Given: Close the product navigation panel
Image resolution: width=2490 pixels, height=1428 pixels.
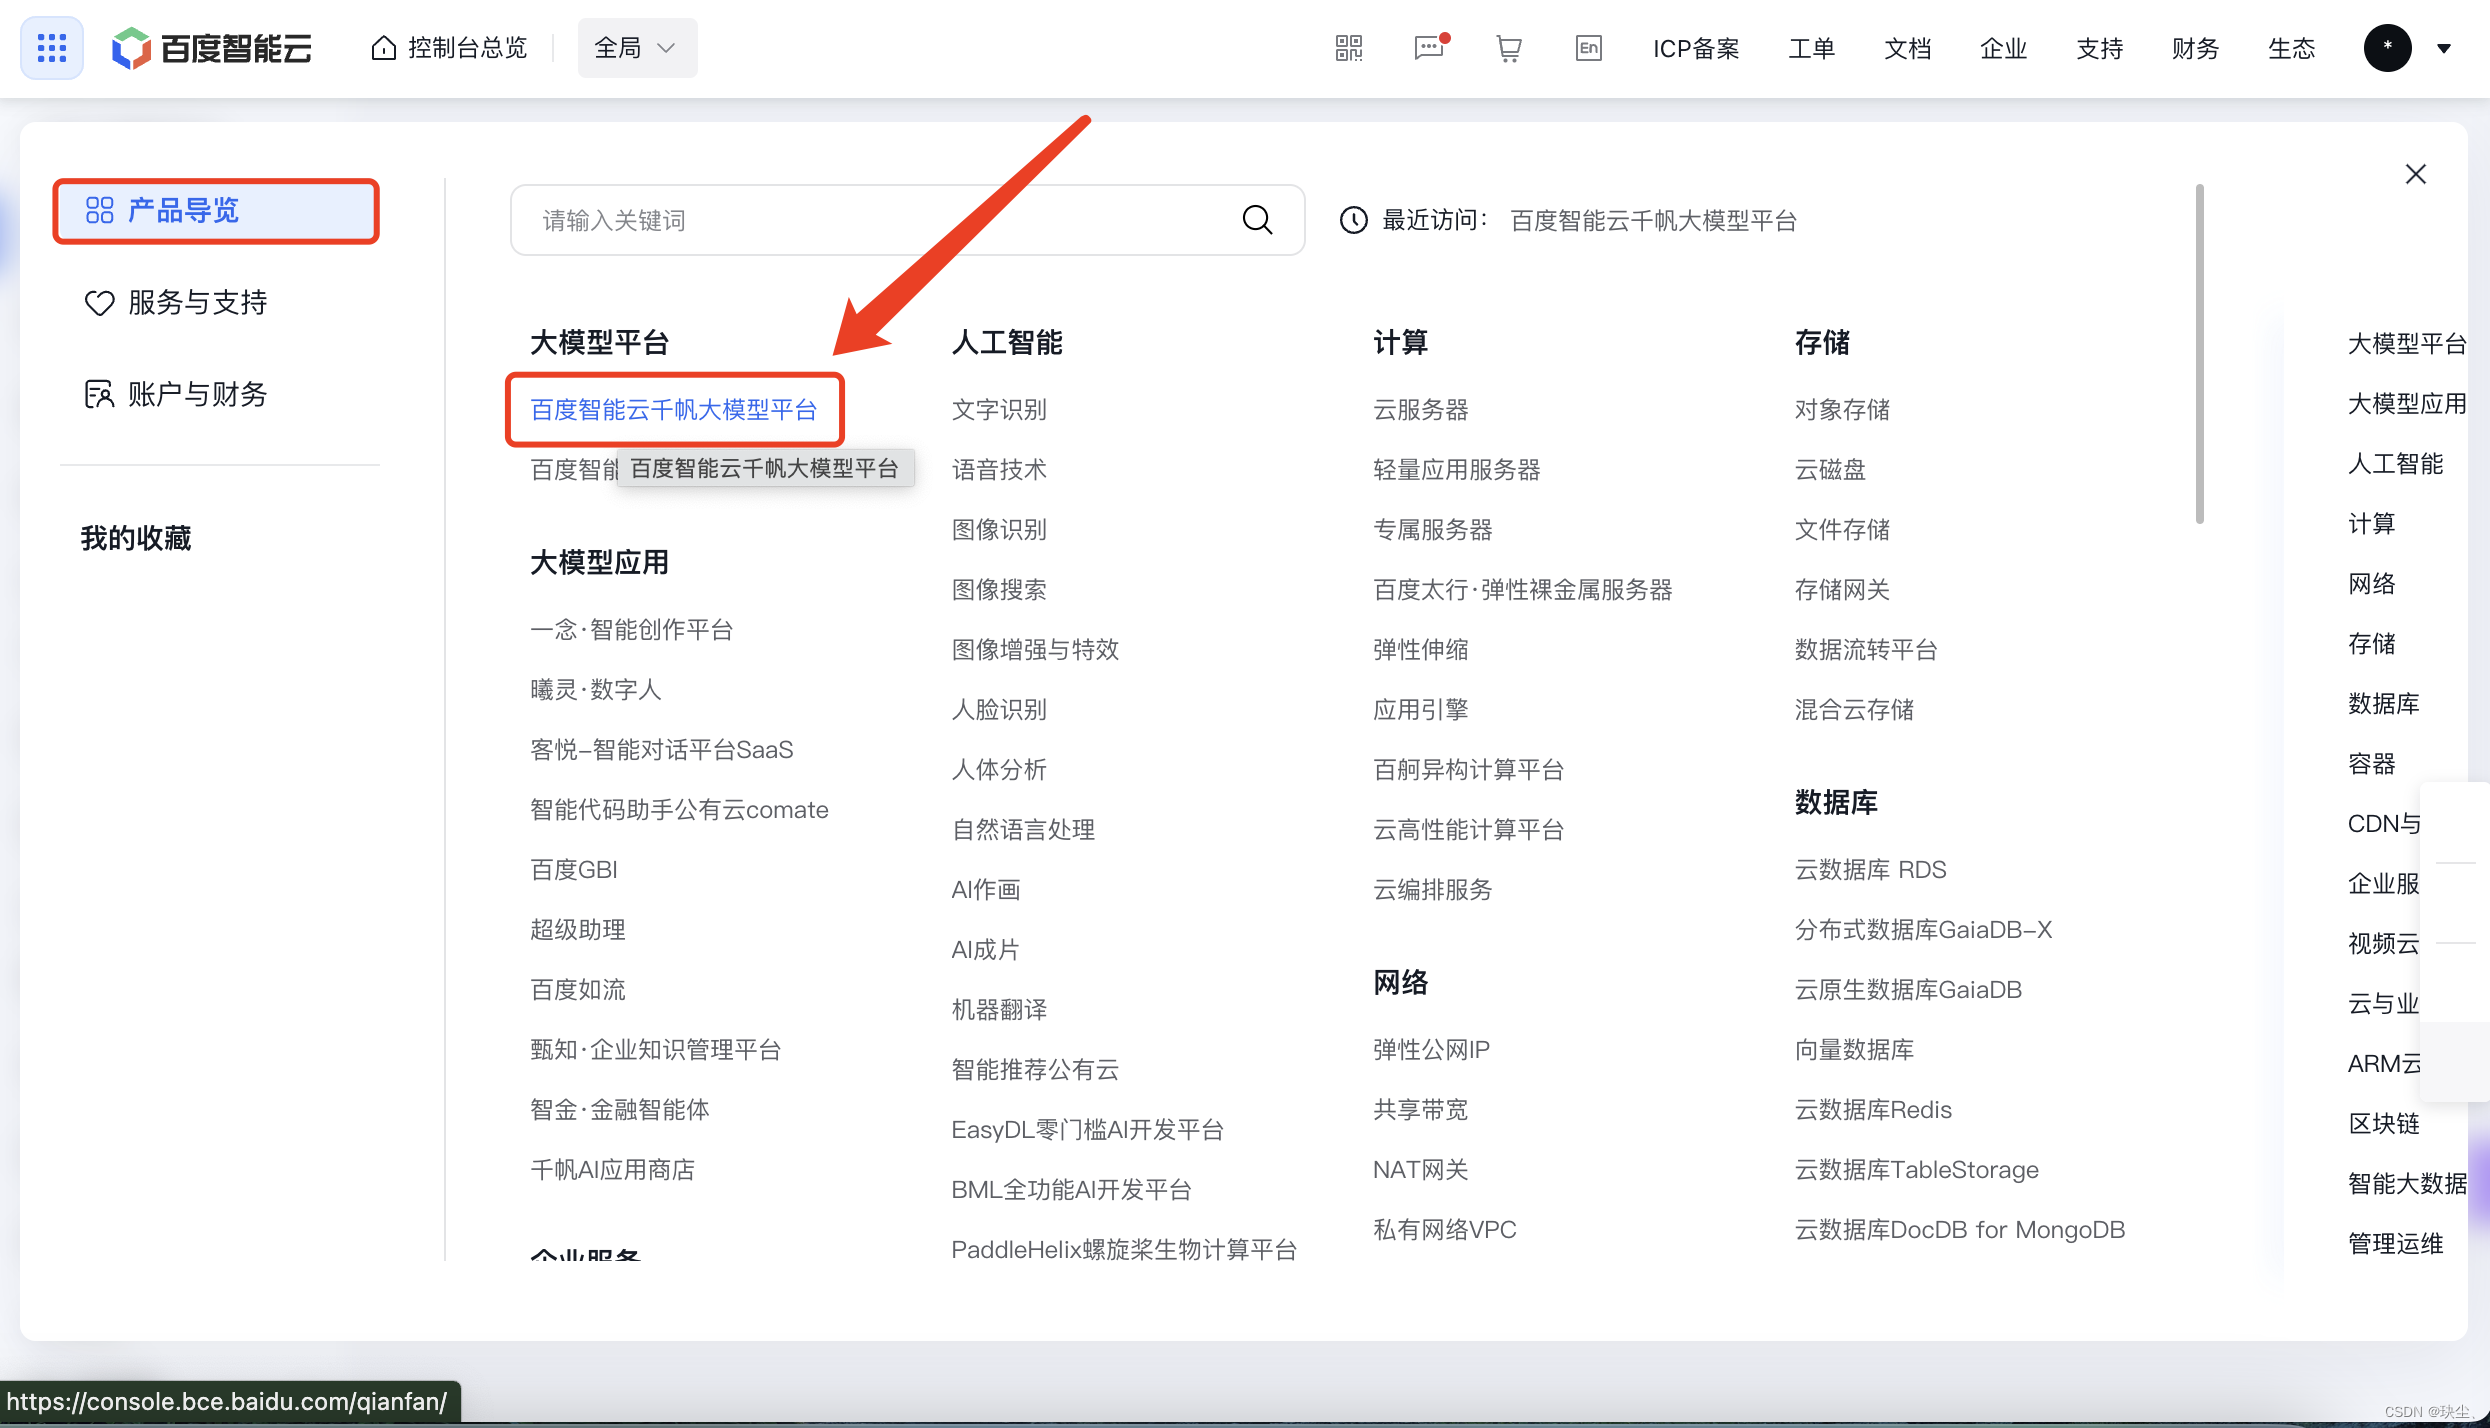Looking at the screenshot, I should (x=2415, y=175).
